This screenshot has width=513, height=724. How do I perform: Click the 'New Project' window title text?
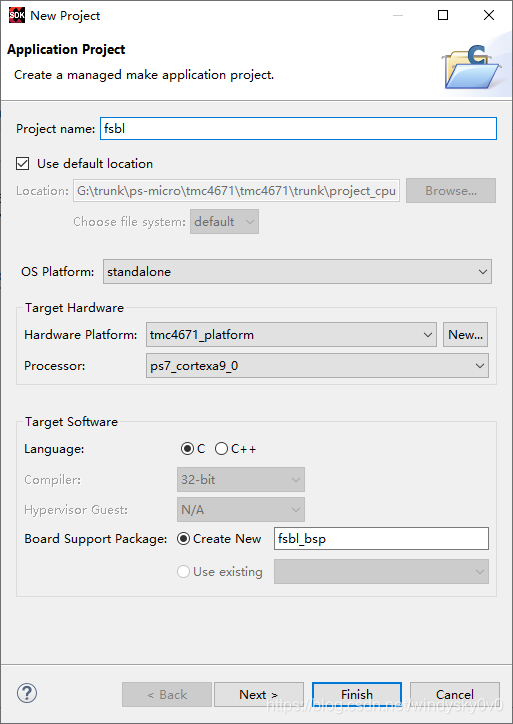tap(65, 16)
